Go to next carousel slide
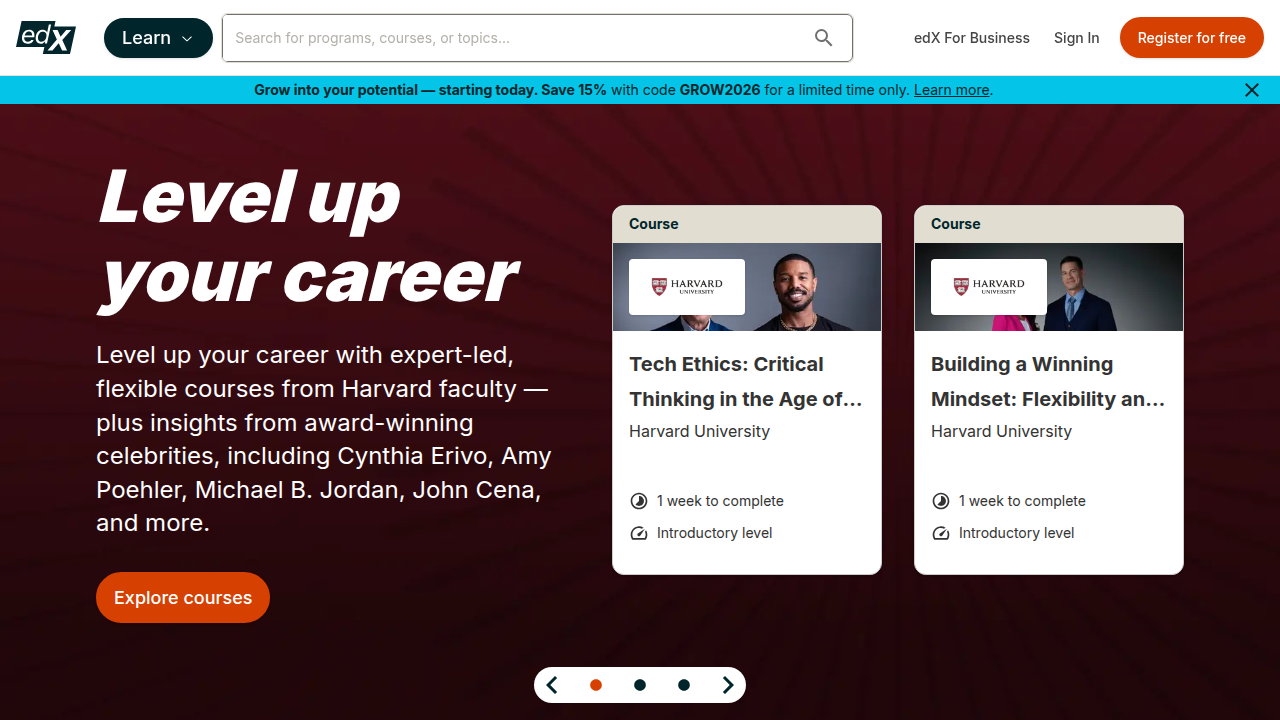Image resolution: width=1280 pixels, height=720 pixels. [x=728, y=685]
